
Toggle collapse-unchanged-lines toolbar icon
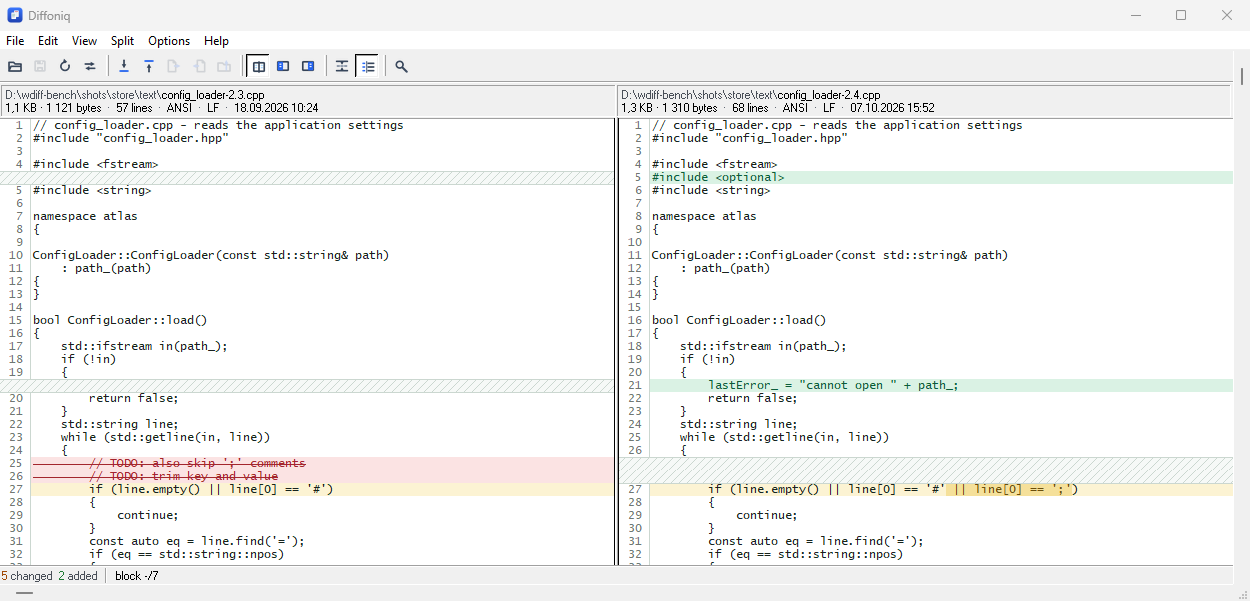pyautogui.click(x=342, y=66)
